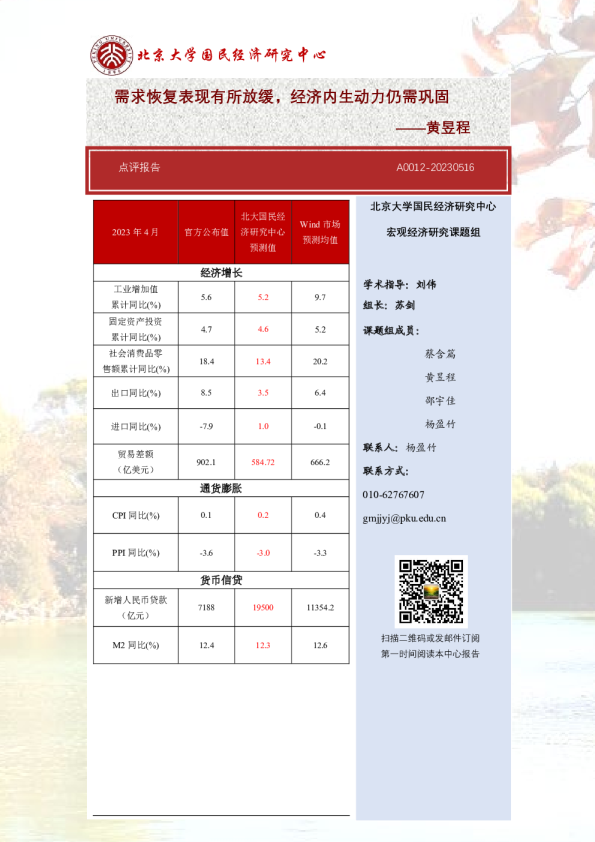Click the 2023年4月 table header cell
595x842 pixels.
[135, 232]
